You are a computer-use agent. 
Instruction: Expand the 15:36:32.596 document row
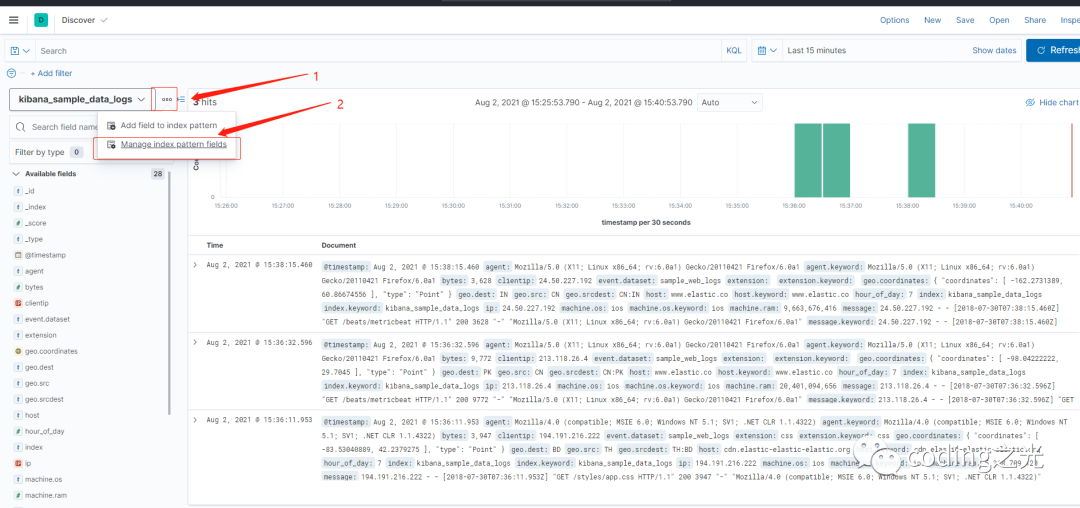196,342
